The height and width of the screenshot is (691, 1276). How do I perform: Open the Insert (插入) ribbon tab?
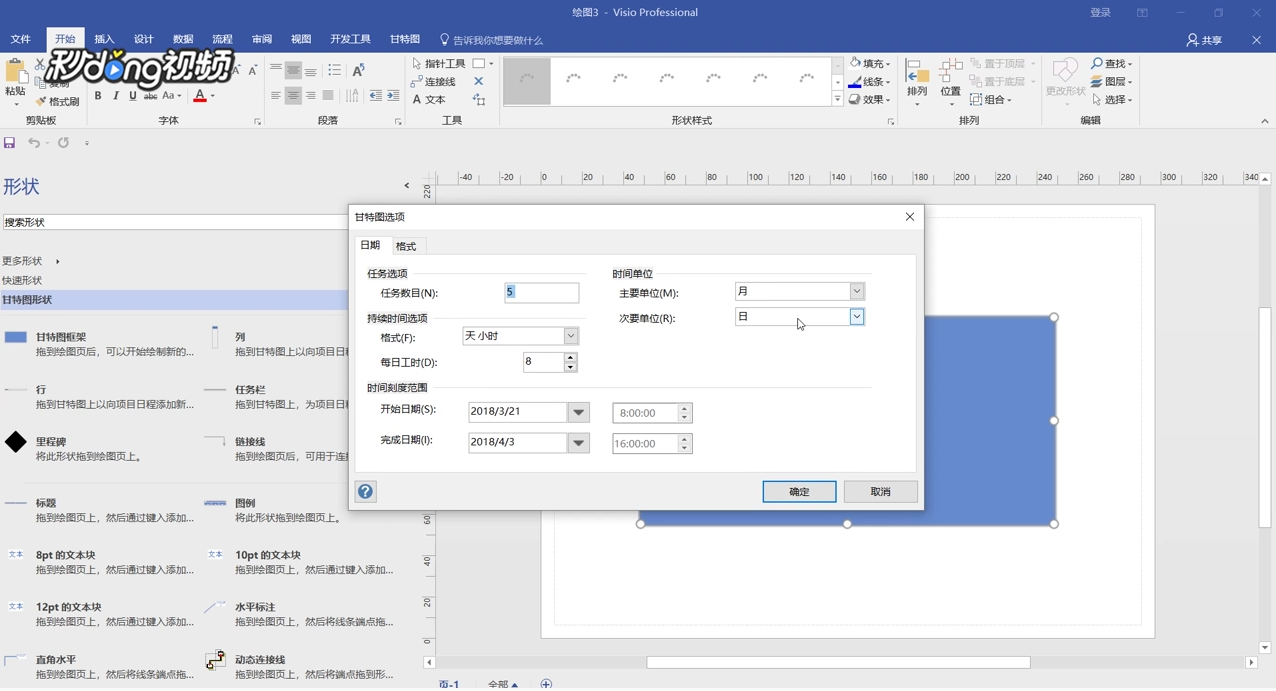[x=104, y=39]
